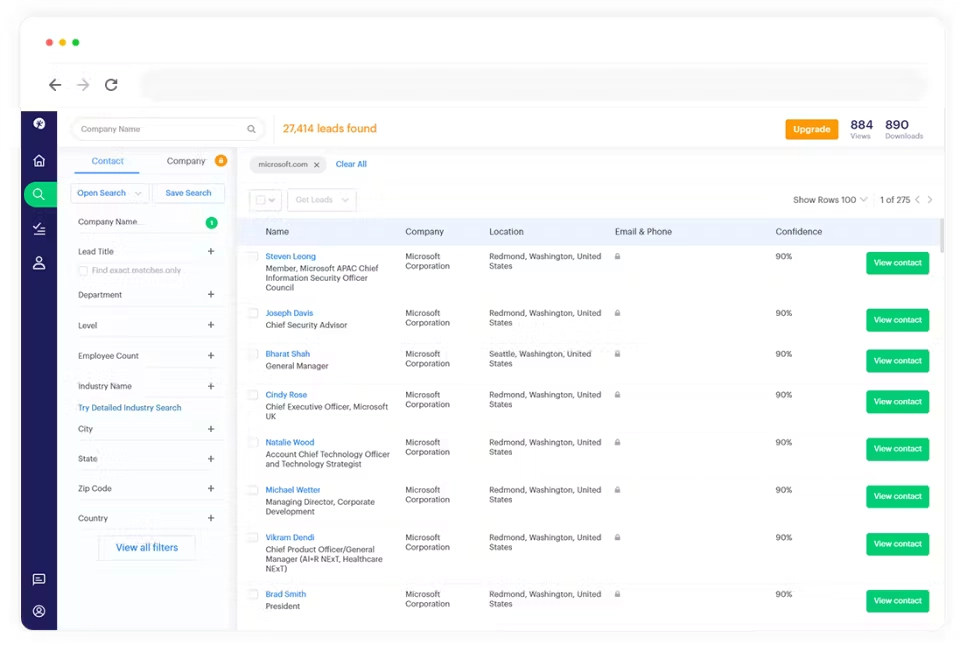The height and width of the screenshot is (652, 960).
Task: Click lock icon in Vikram Dendi's row
Action: click(617, 538)
